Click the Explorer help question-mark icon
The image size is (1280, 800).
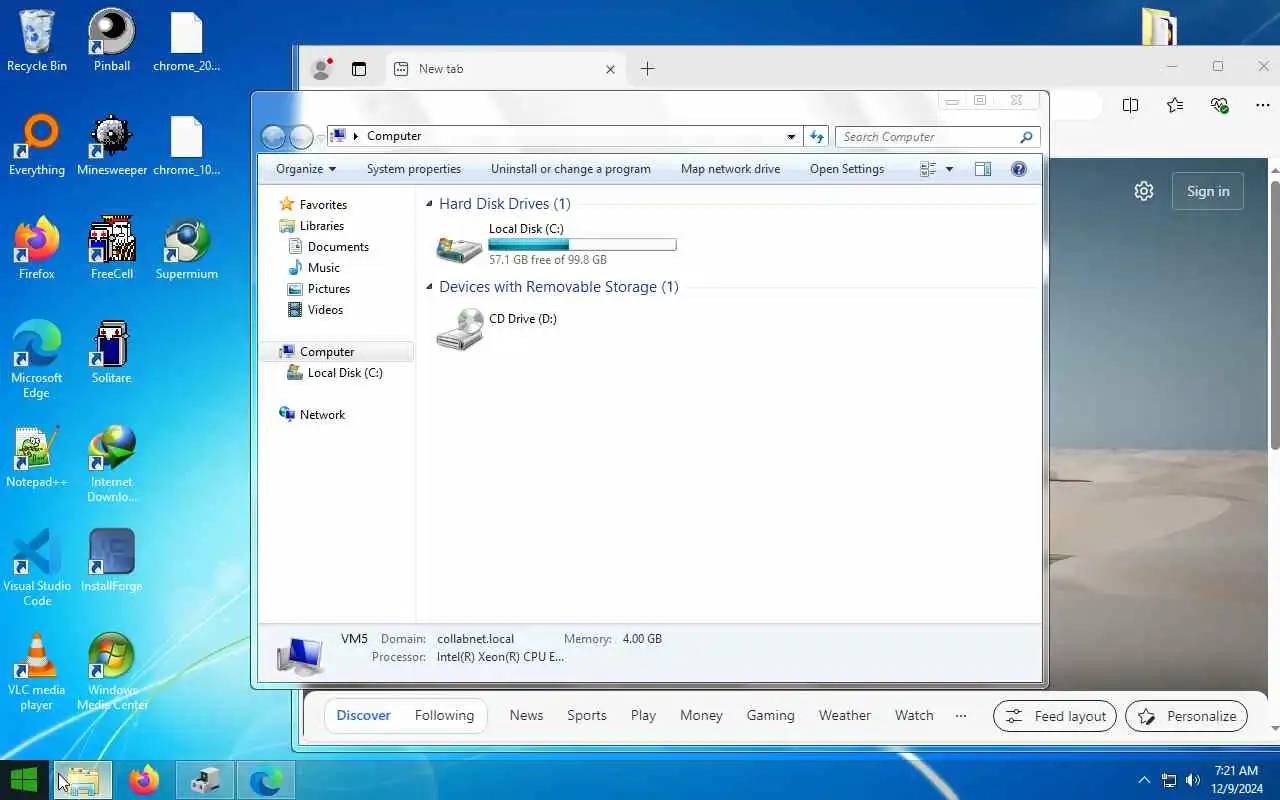point(1019,169)
